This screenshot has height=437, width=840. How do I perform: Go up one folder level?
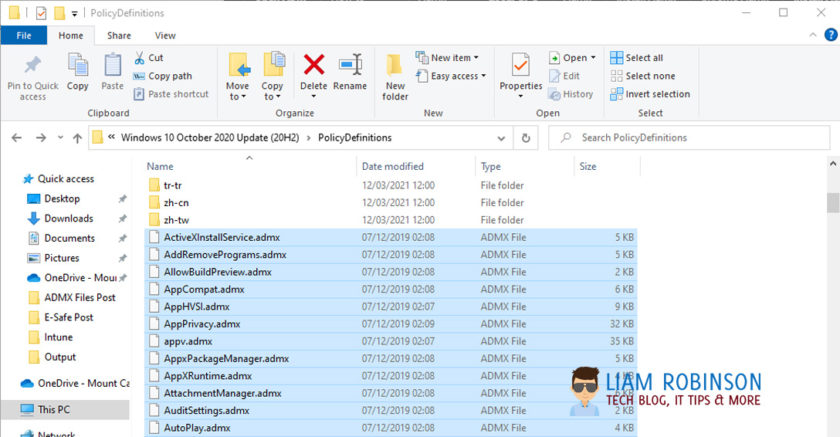(x=77, y=138)
